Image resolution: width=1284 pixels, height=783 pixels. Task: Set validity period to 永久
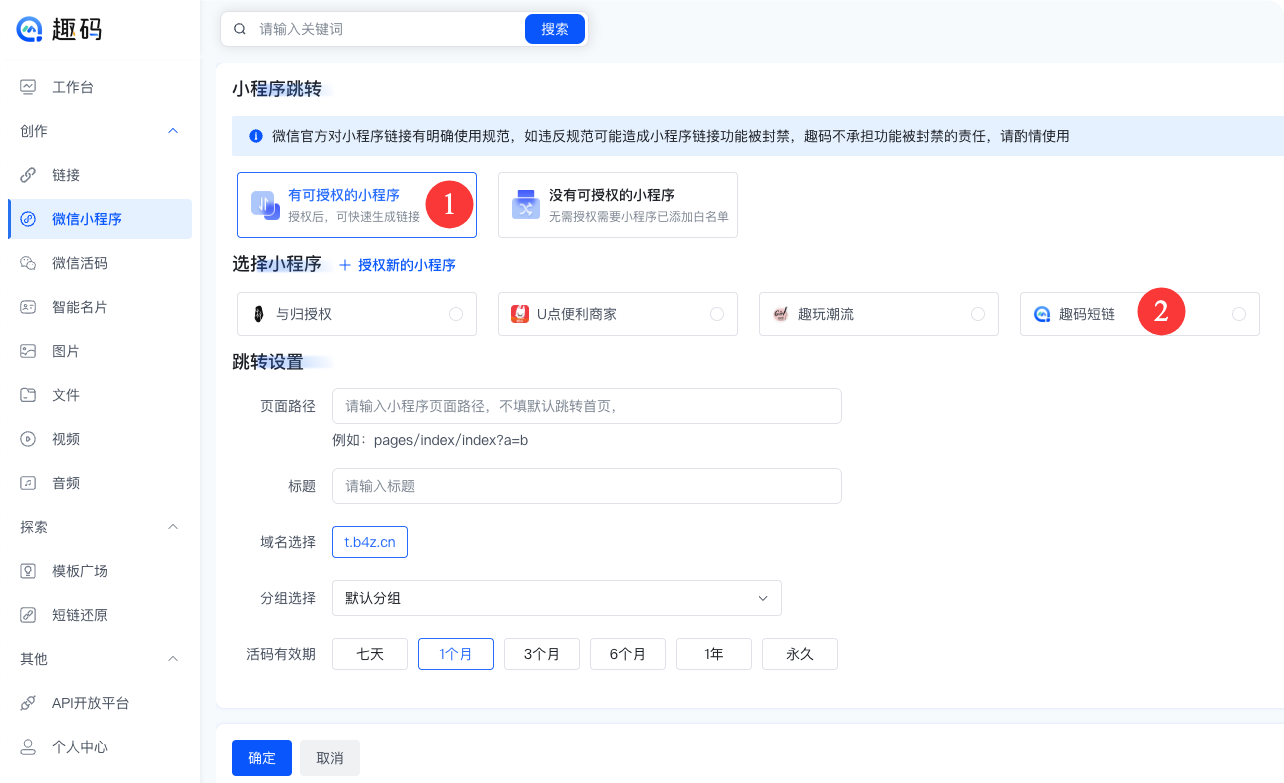pyautogui.click(x=800, y=653)
